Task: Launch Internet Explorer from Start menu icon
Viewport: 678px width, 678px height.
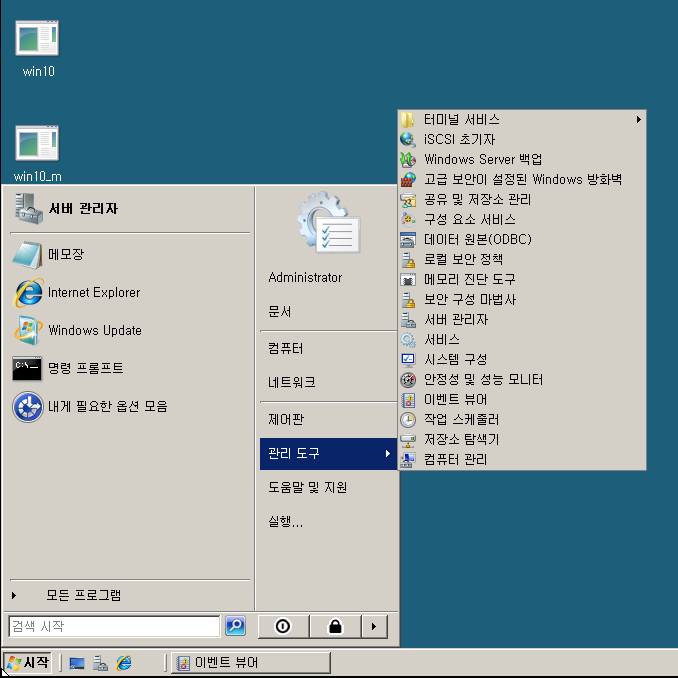Action: click(x=29, y=293)
